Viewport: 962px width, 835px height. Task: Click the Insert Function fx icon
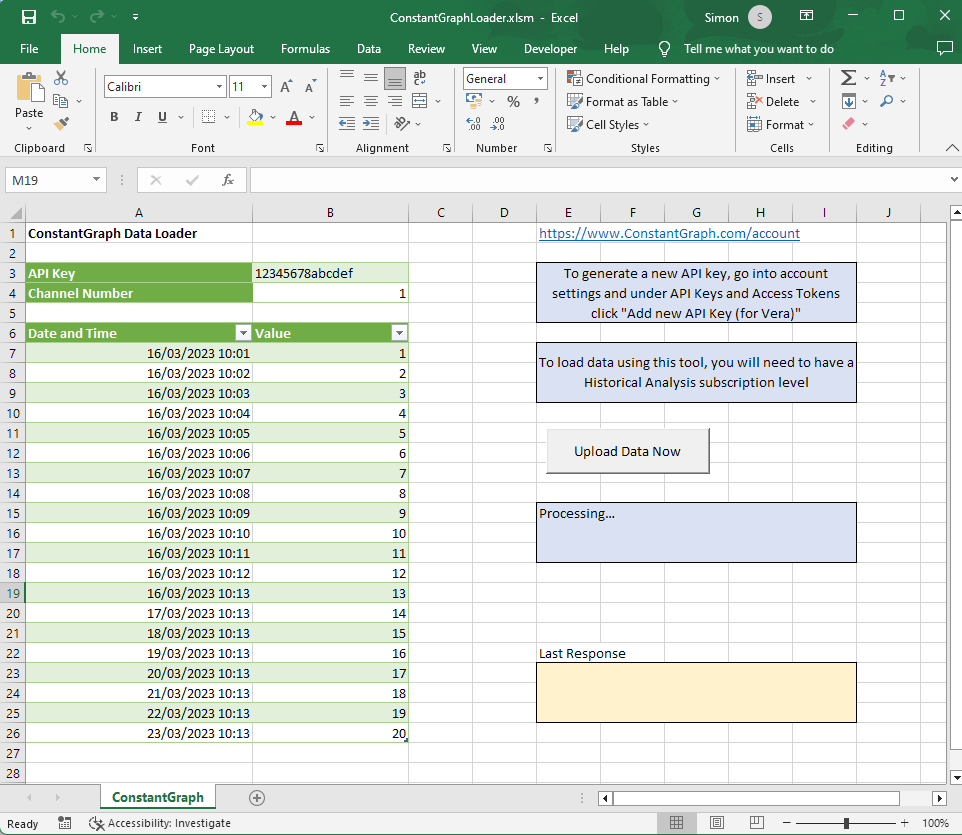coord(228,180)
